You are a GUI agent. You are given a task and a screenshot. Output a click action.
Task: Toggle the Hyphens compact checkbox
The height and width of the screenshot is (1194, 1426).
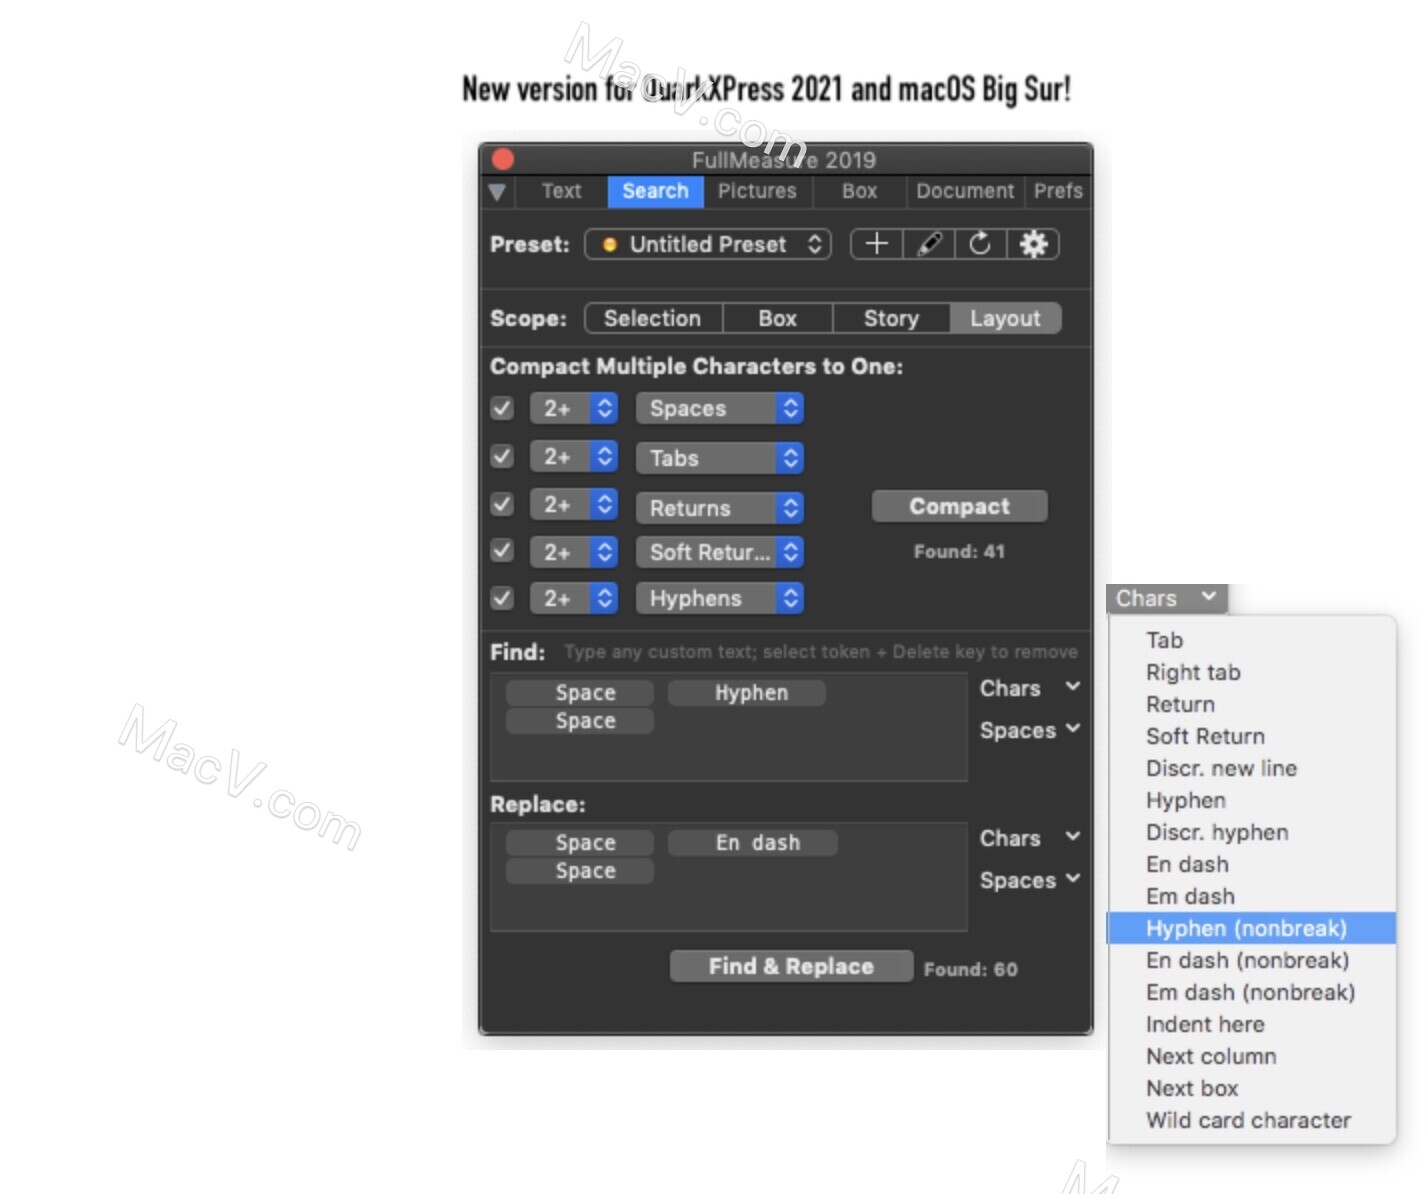click(x=502, y=598)
